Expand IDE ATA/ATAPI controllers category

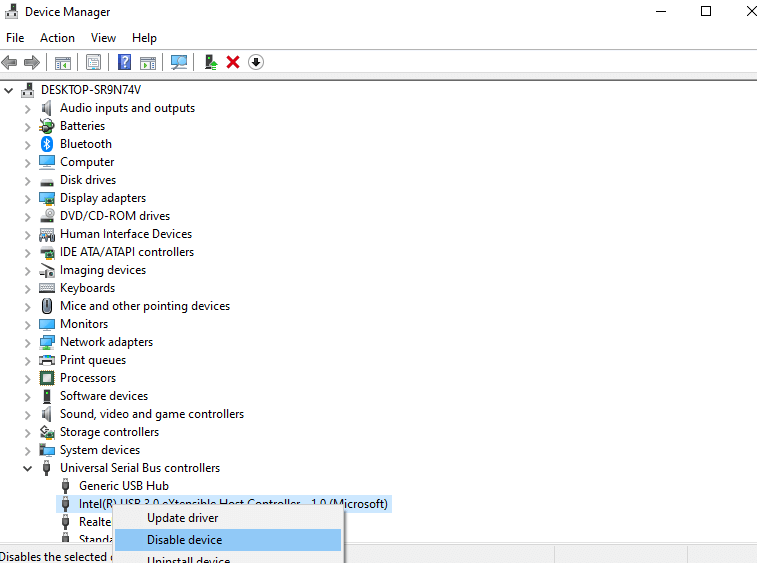28,253
